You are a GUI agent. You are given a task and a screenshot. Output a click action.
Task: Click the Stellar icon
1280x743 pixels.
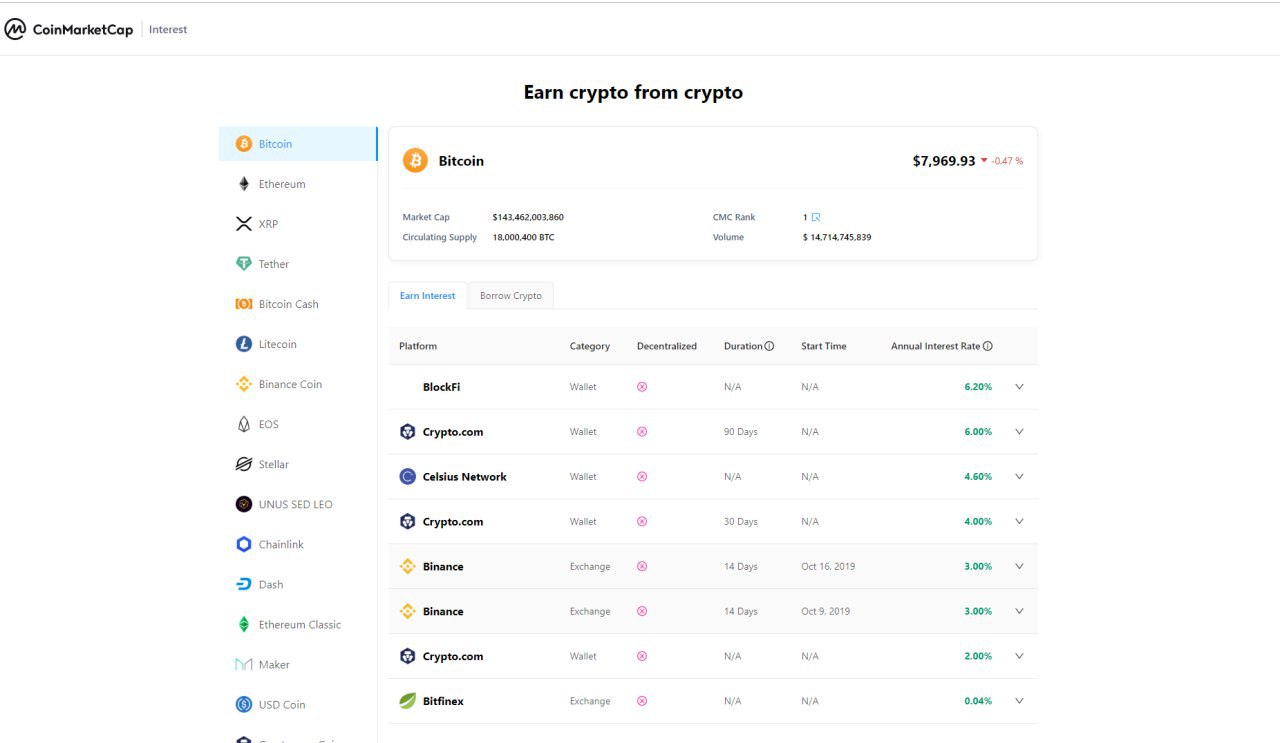coord(244,464)
